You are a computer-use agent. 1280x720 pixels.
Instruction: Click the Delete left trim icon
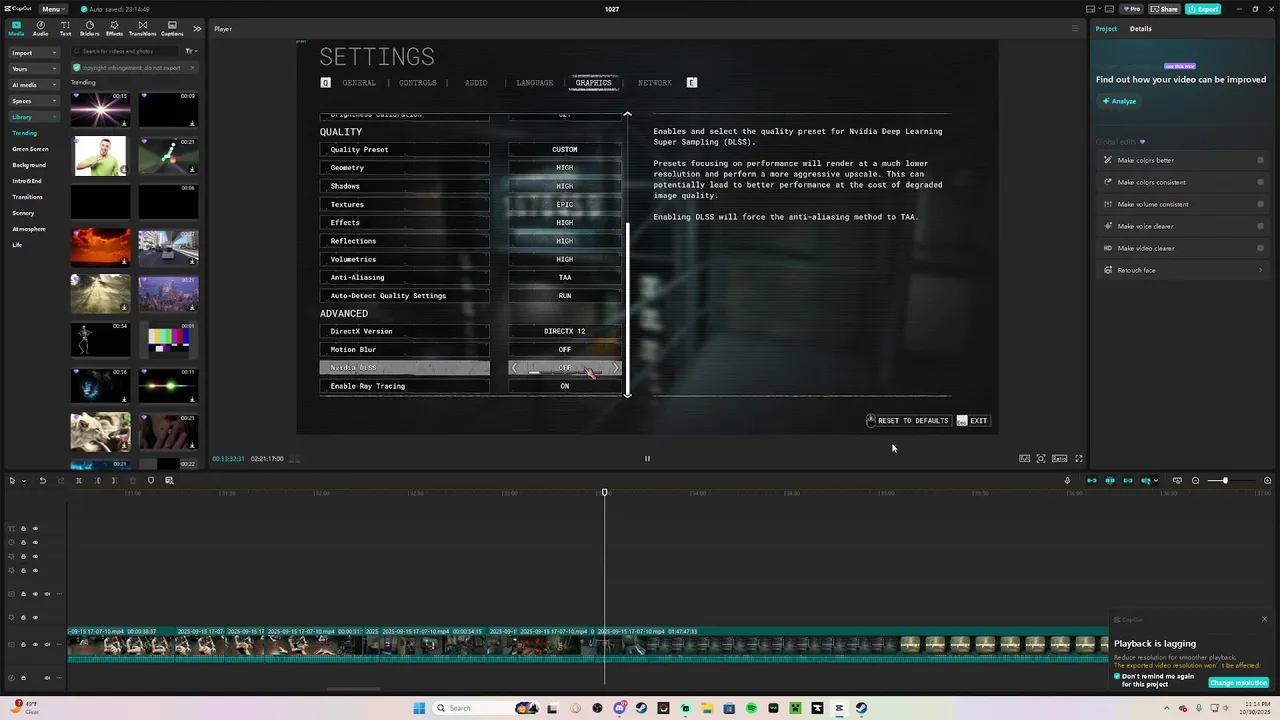(x=97, y=480)
